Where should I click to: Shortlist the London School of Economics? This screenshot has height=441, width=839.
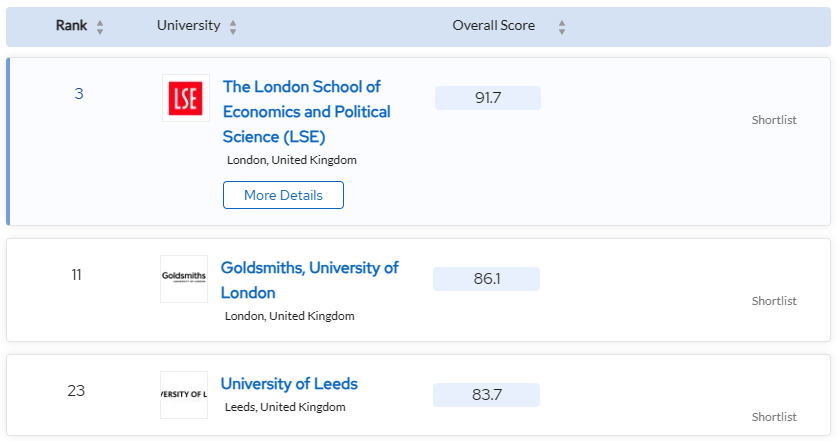[x=774, y=120]
